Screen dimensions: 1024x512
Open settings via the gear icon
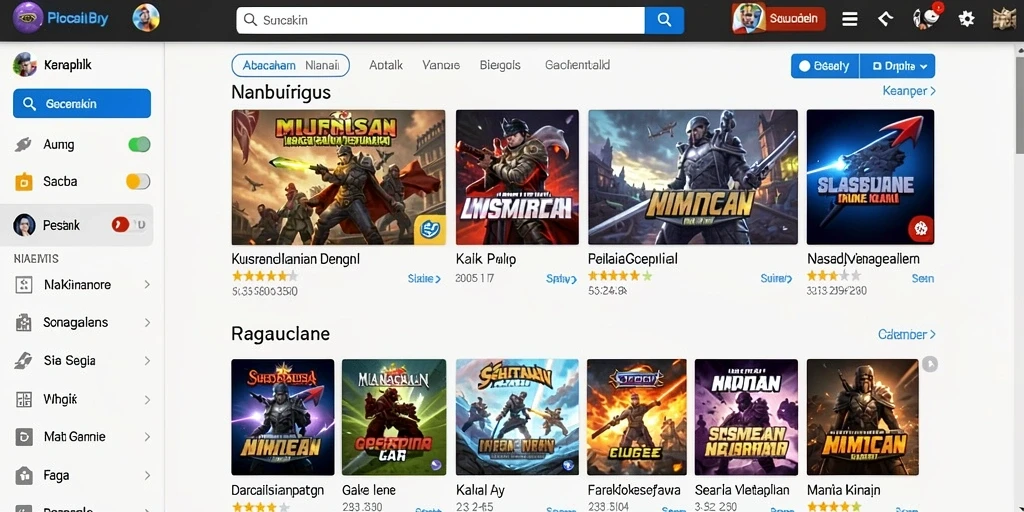(x=967, y=19)
